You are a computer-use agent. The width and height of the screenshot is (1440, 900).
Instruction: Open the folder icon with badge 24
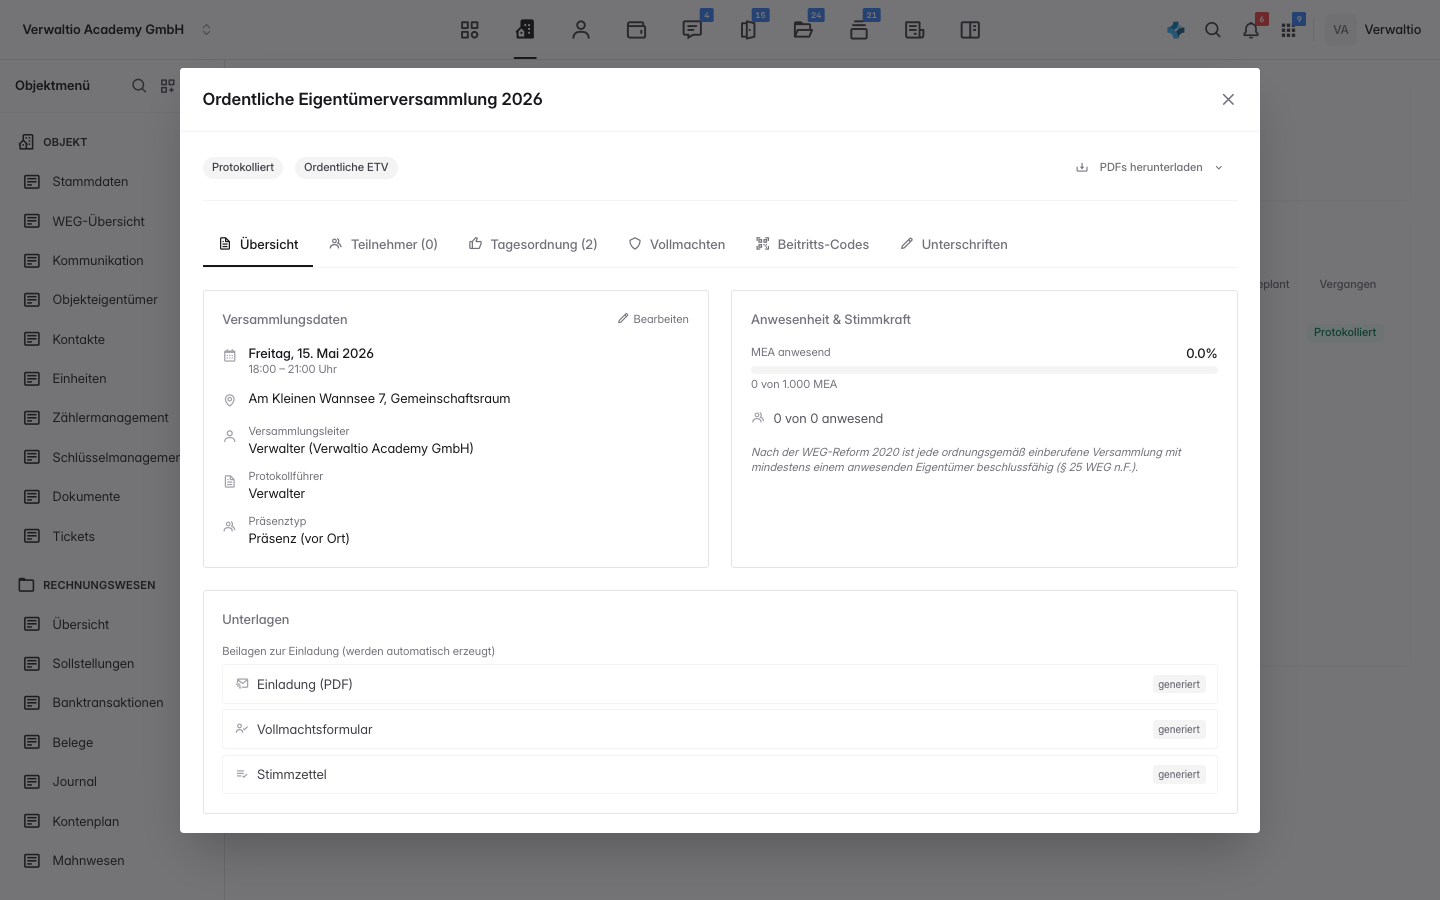point(803,30)
